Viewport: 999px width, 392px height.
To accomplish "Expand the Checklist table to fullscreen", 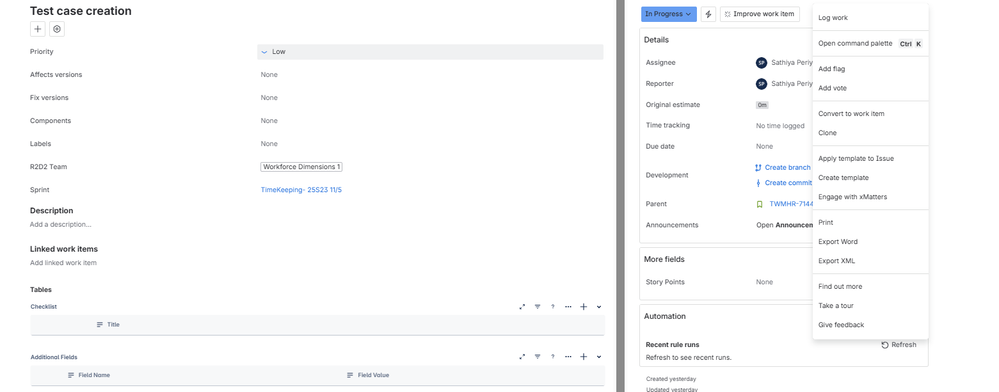I will pyautogui.click(x=522, y=307).
